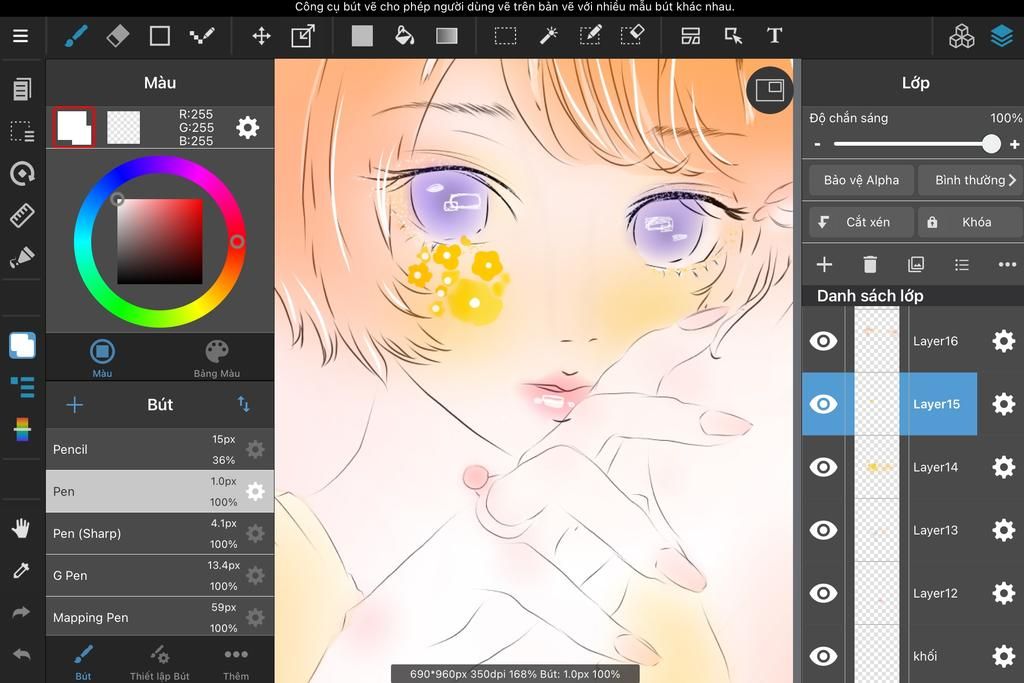Toggle the Khóa lock button
Screen dimensions: 1024x683
[971, 222]
